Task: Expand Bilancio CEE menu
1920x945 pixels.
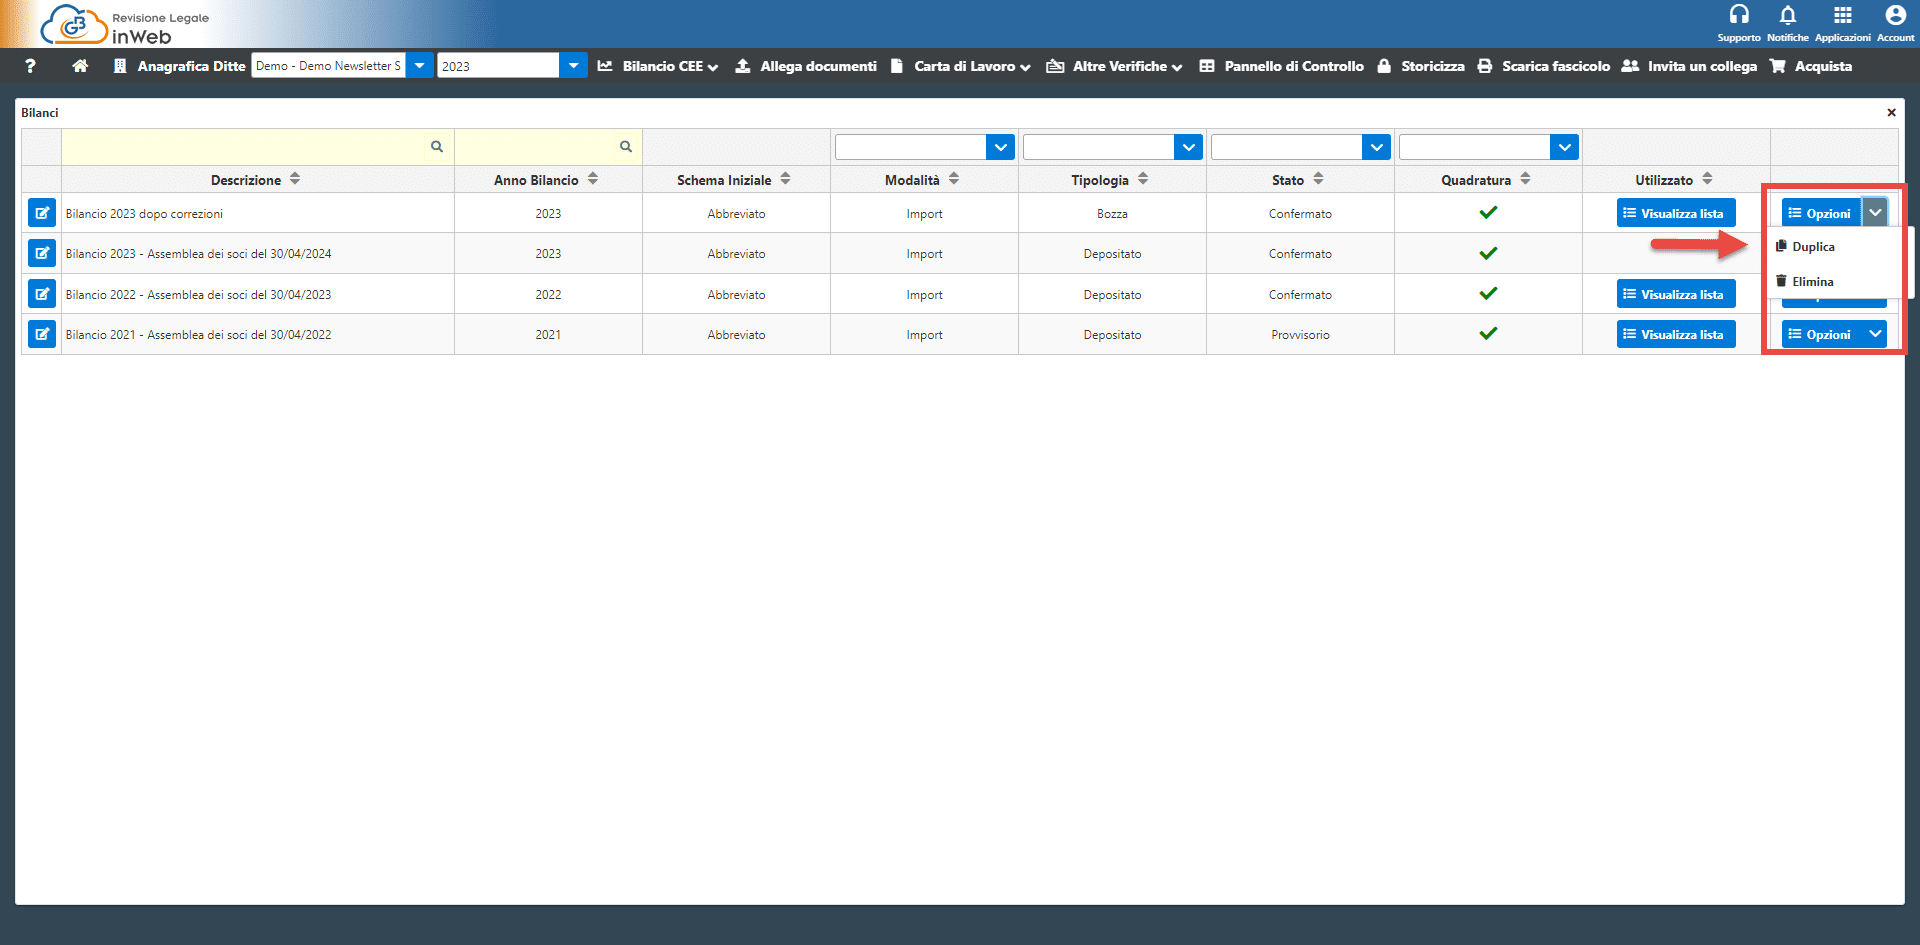Action: click(x=658, y=66)
